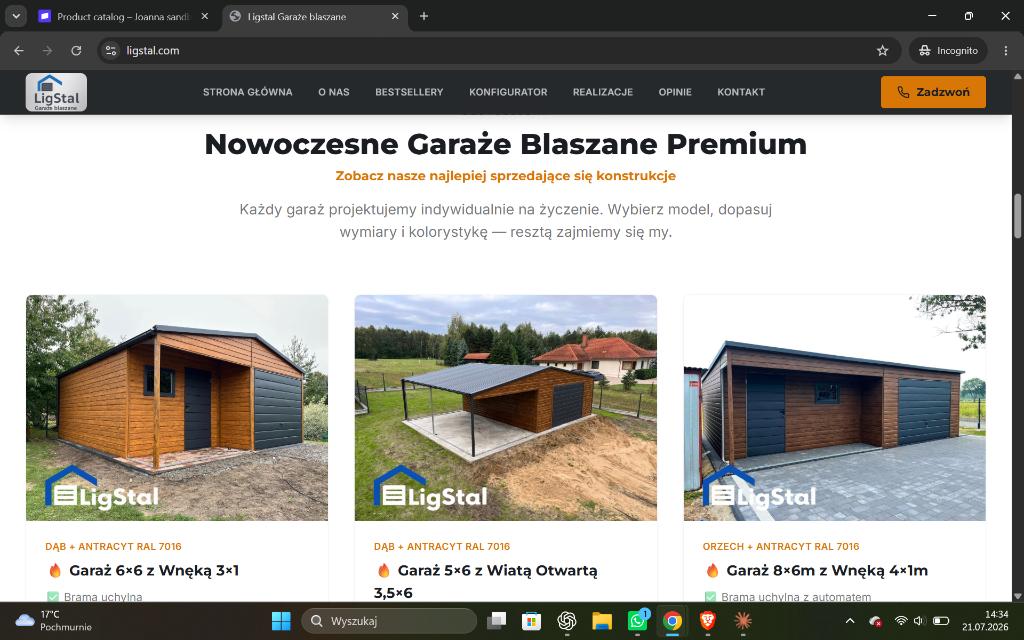Bookmark this page with the star icon
Screen dimensions: 1024x640
[x=882, y=50]
